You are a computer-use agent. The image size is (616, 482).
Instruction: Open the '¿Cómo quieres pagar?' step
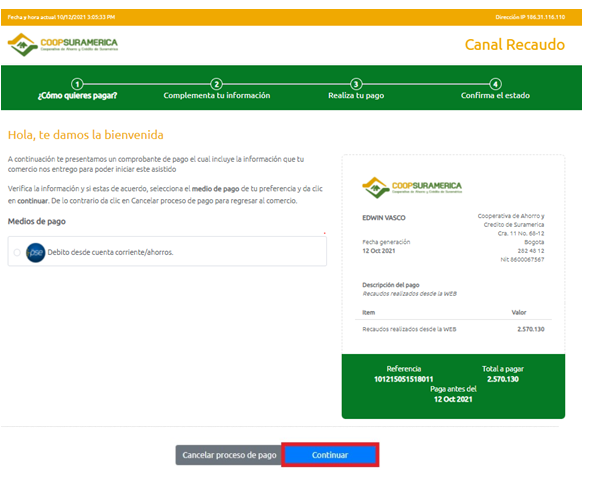tap(77, 96)
